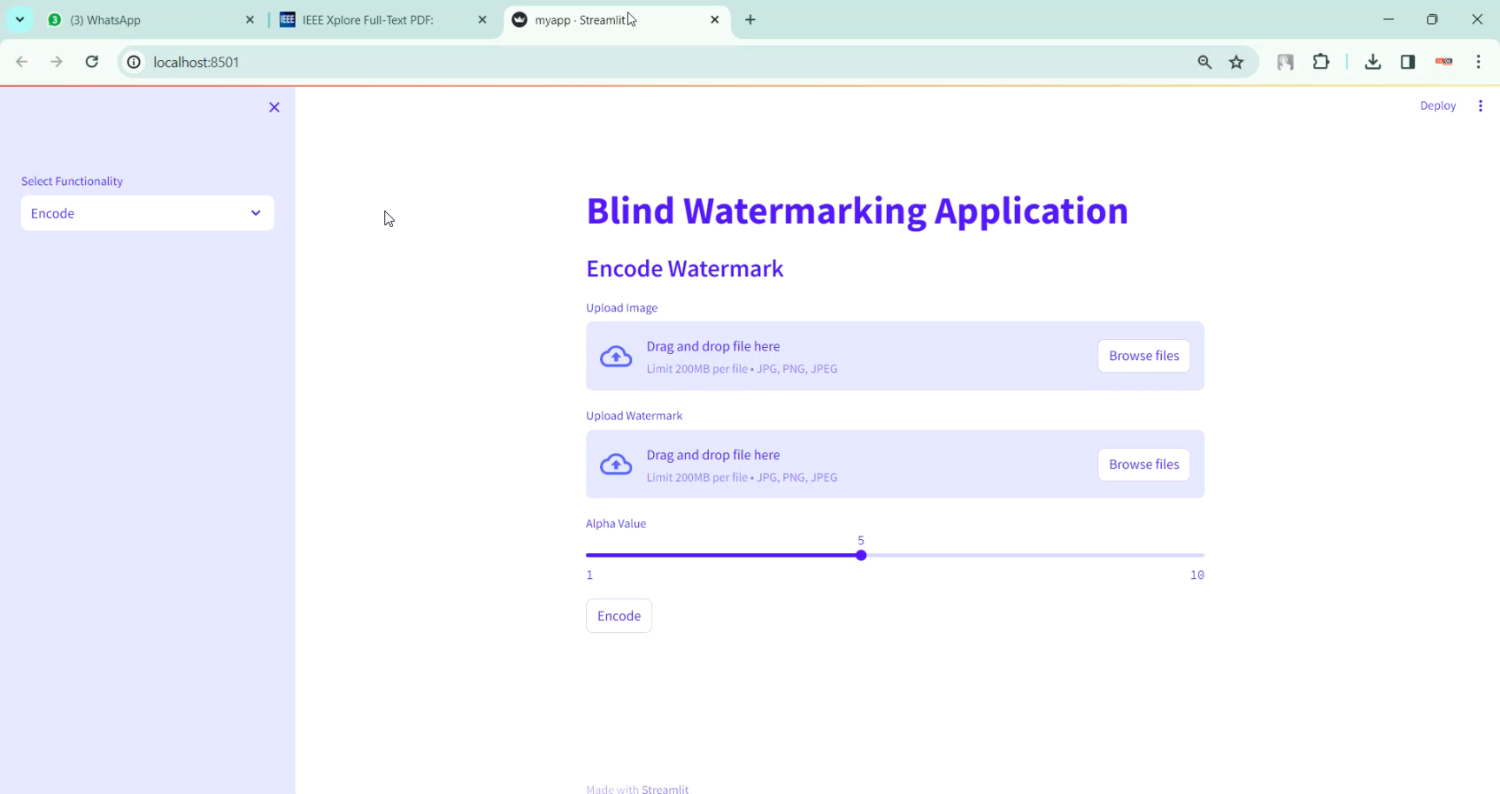Click Browse files for Upload Watermark
This screenshot has height=794, width=1500.
pos(1143,464)
